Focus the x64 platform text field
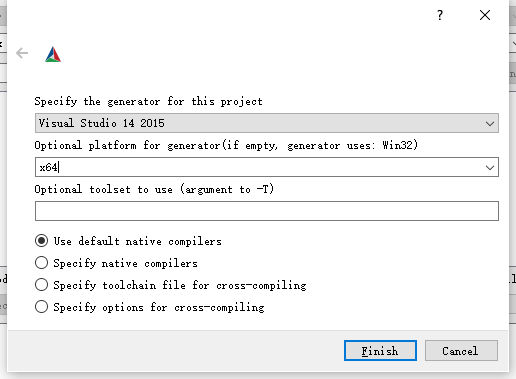 coord(258,167)
